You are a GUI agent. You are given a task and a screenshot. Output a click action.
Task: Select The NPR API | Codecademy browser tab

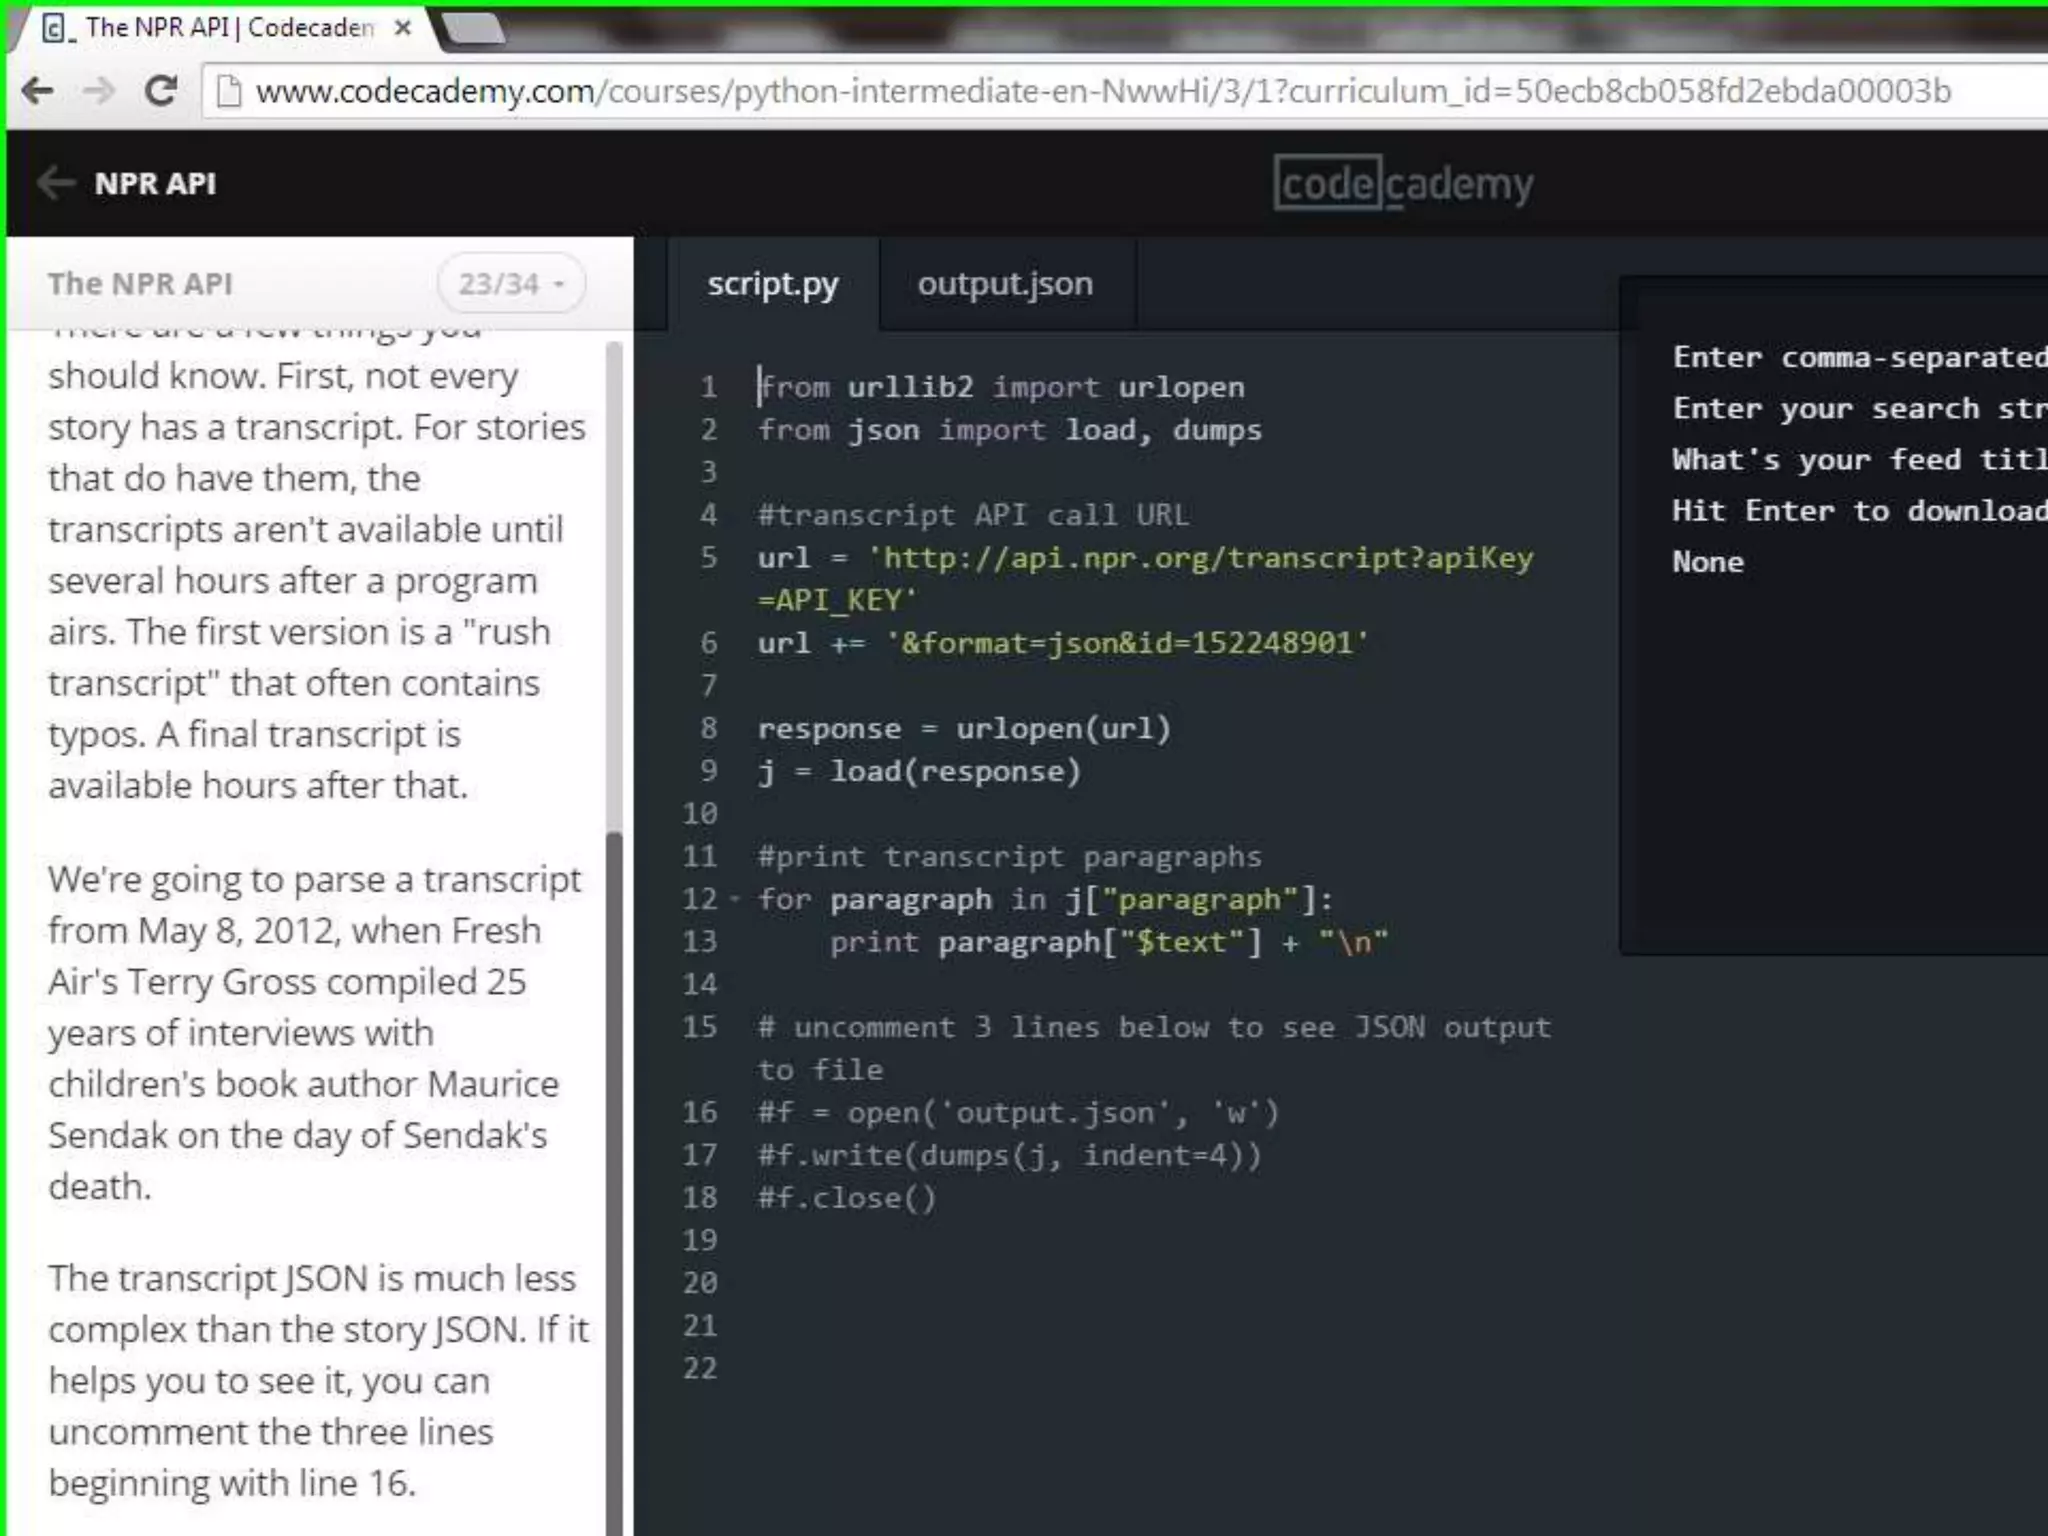point(227,28)
